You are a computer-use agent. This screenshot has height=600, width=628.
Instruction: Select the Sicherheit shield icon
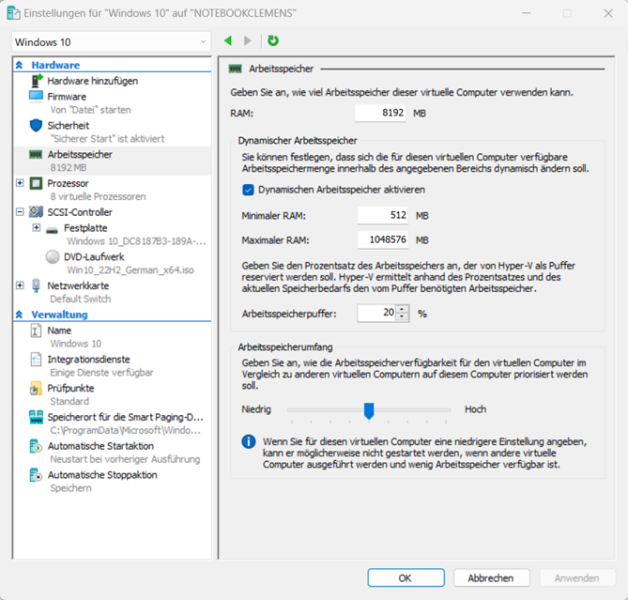(x=36, y=125)
